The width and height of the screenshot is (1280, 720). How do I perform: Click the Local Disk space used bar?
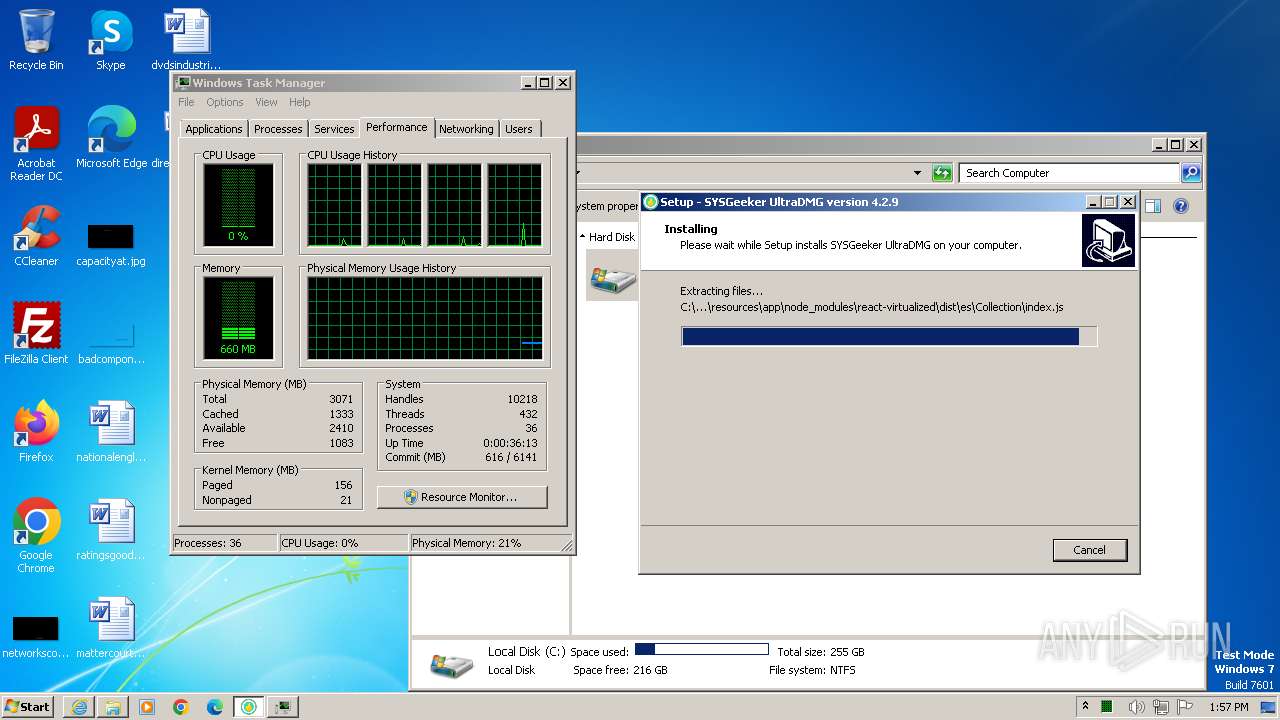click(701, 650)
